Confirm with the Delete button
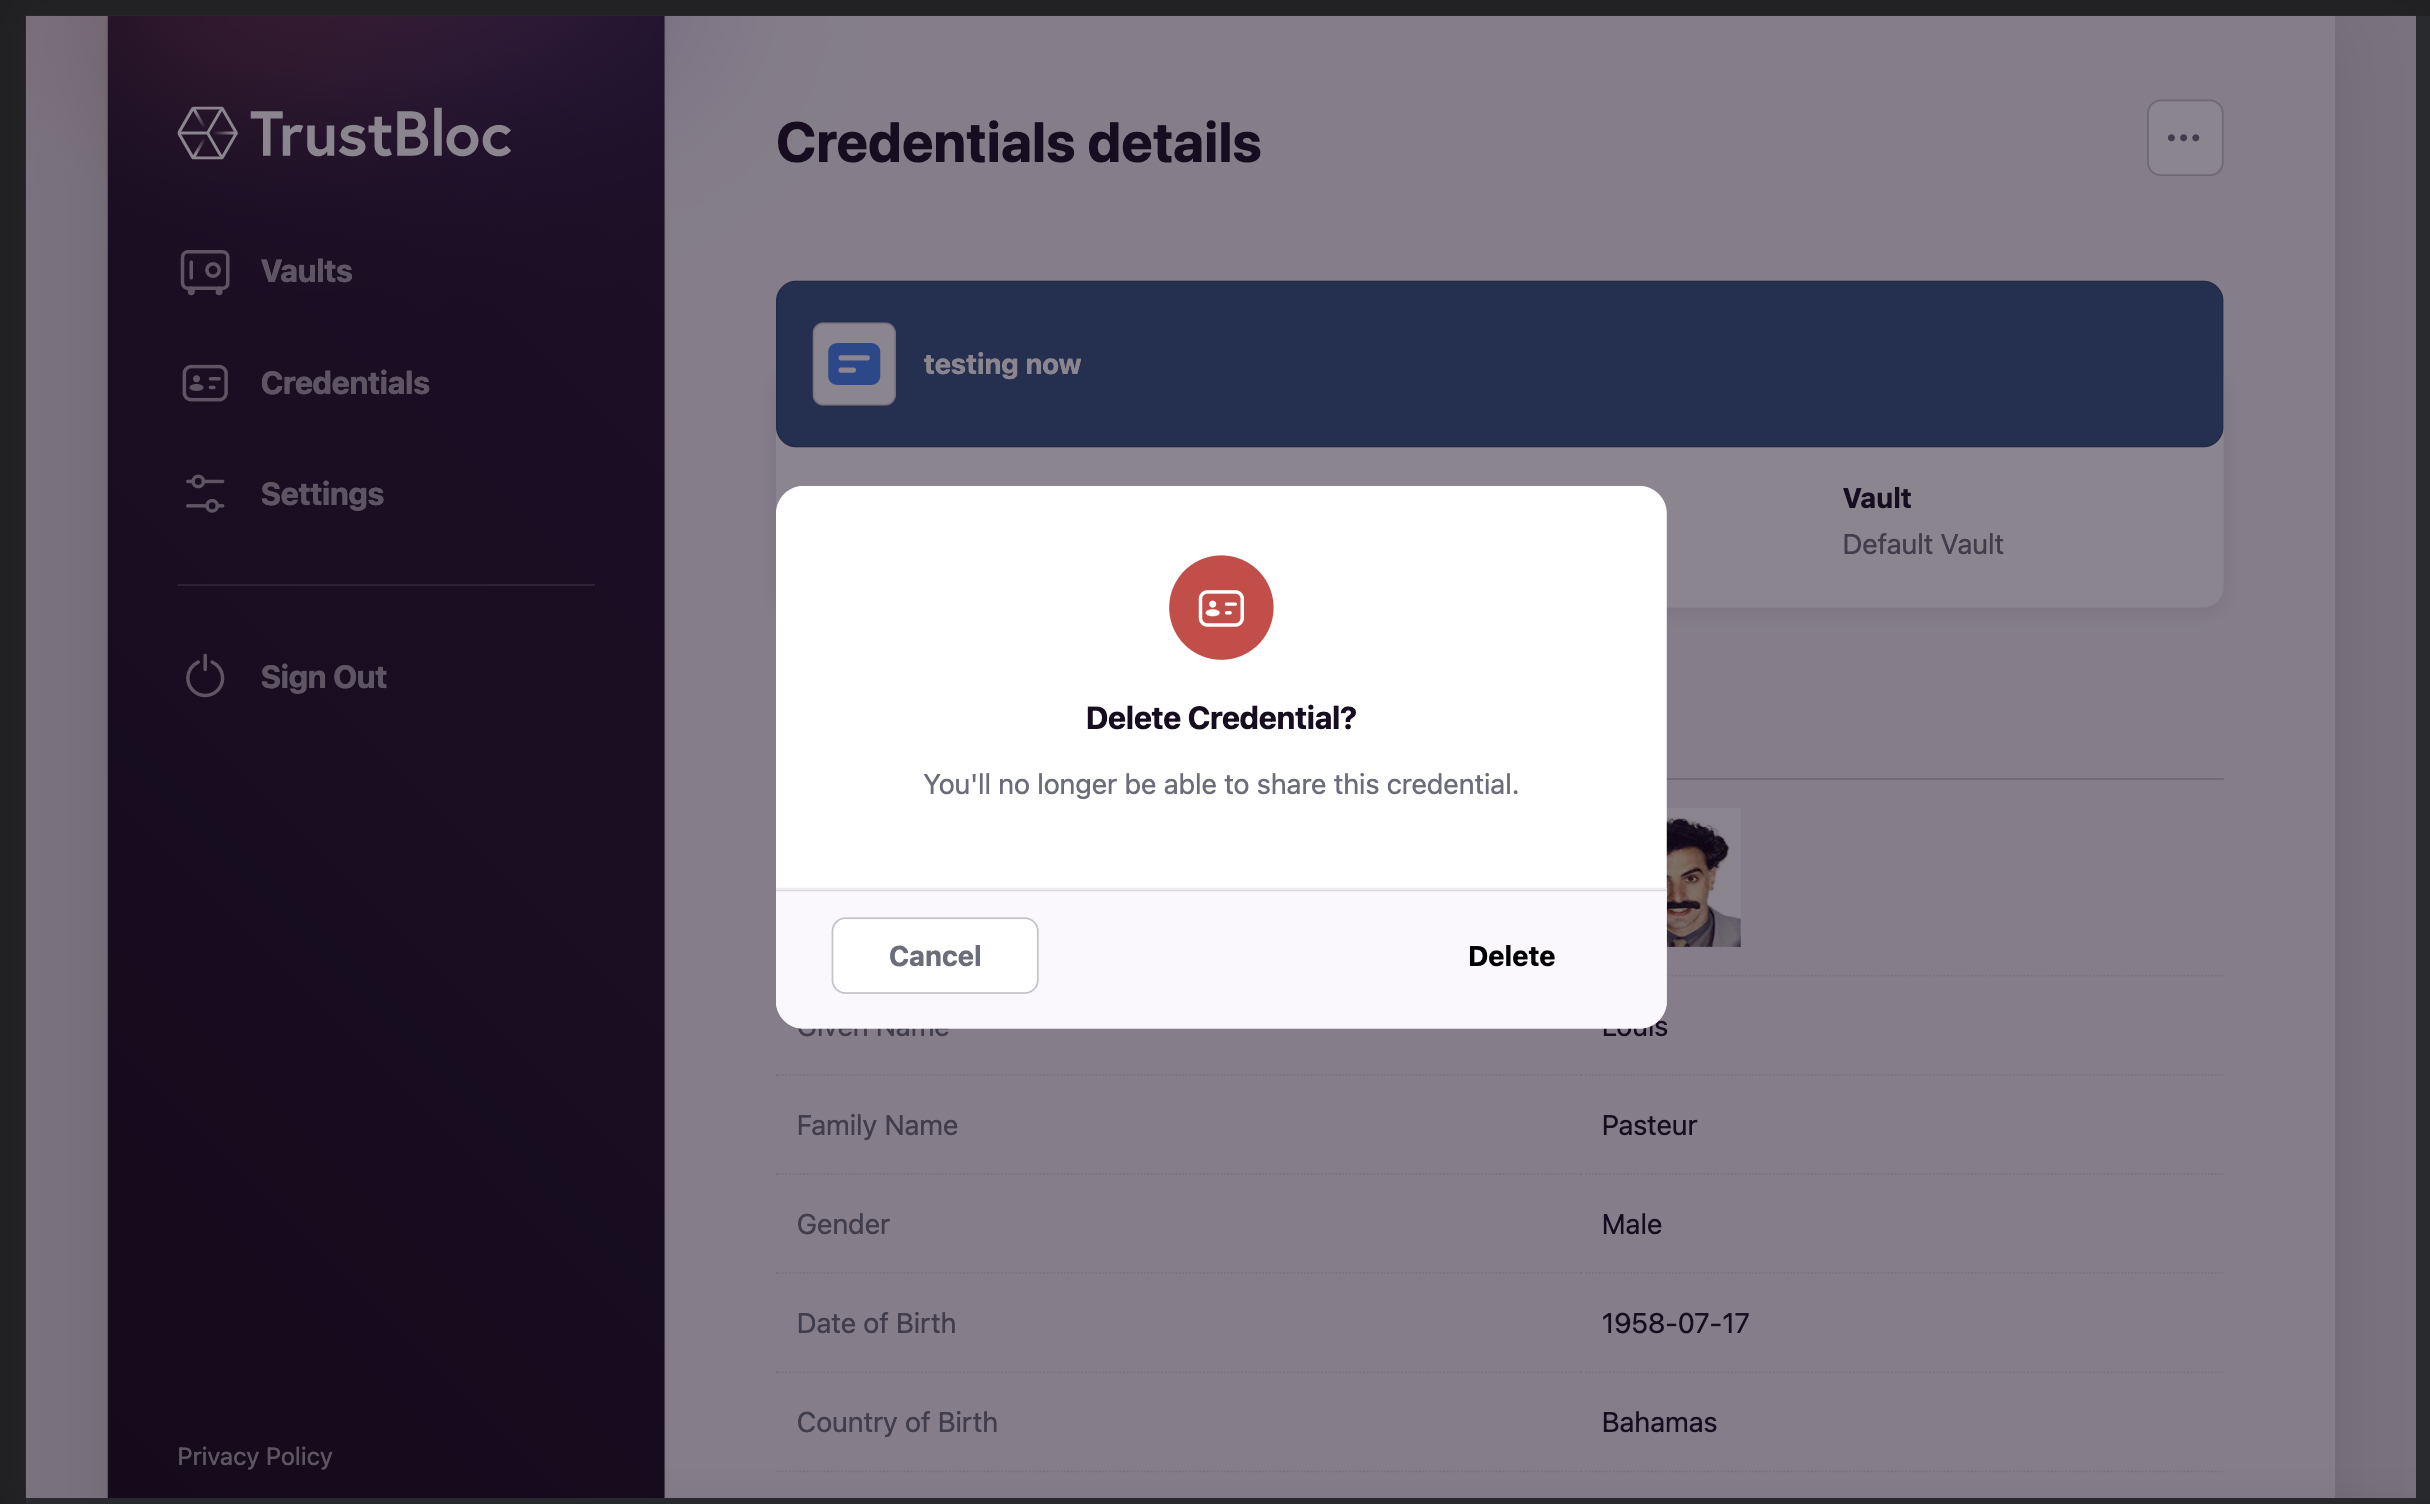 (x=1510, y=955)
